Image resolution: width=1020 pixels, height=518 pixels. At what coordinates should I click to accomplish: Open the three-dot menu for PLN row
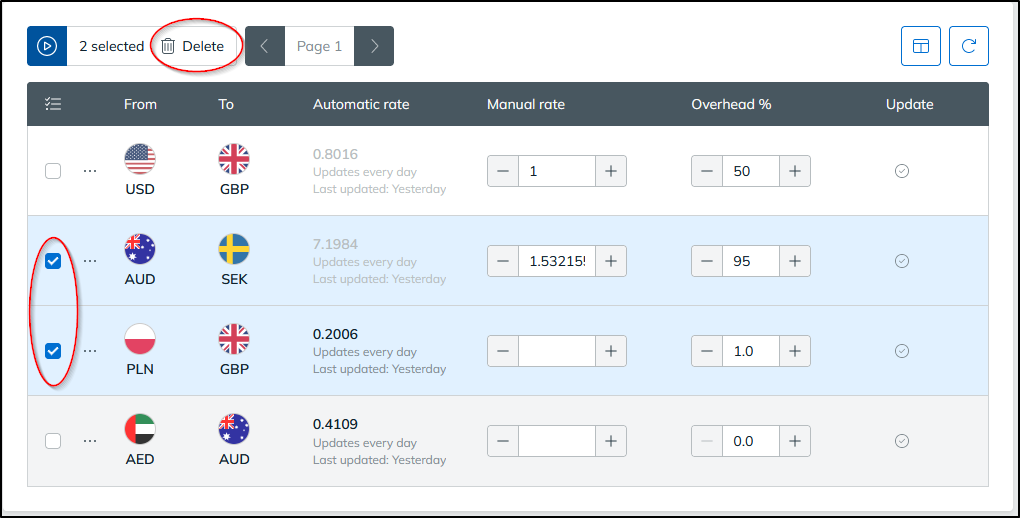point(90,351)
